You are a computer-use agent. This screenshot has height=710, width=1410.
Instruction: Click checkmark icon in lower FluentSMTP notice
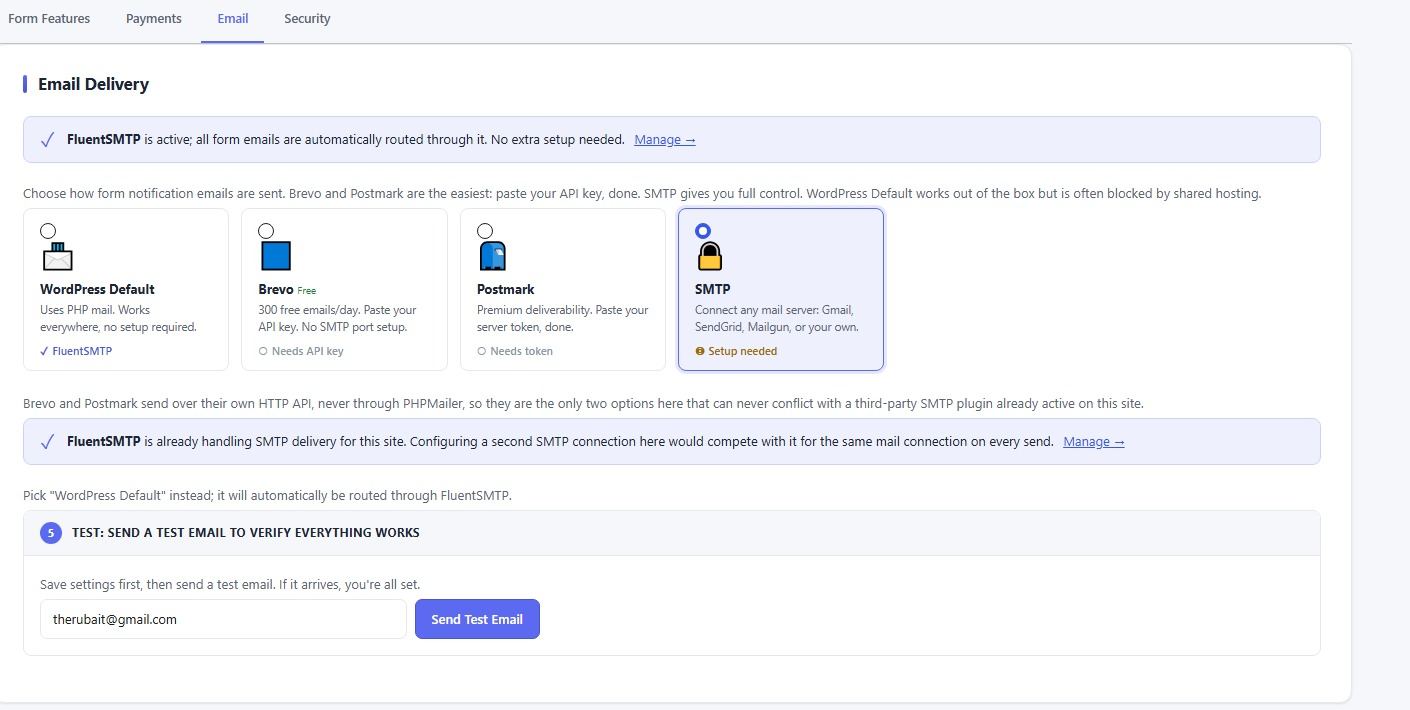pos(47,442)
